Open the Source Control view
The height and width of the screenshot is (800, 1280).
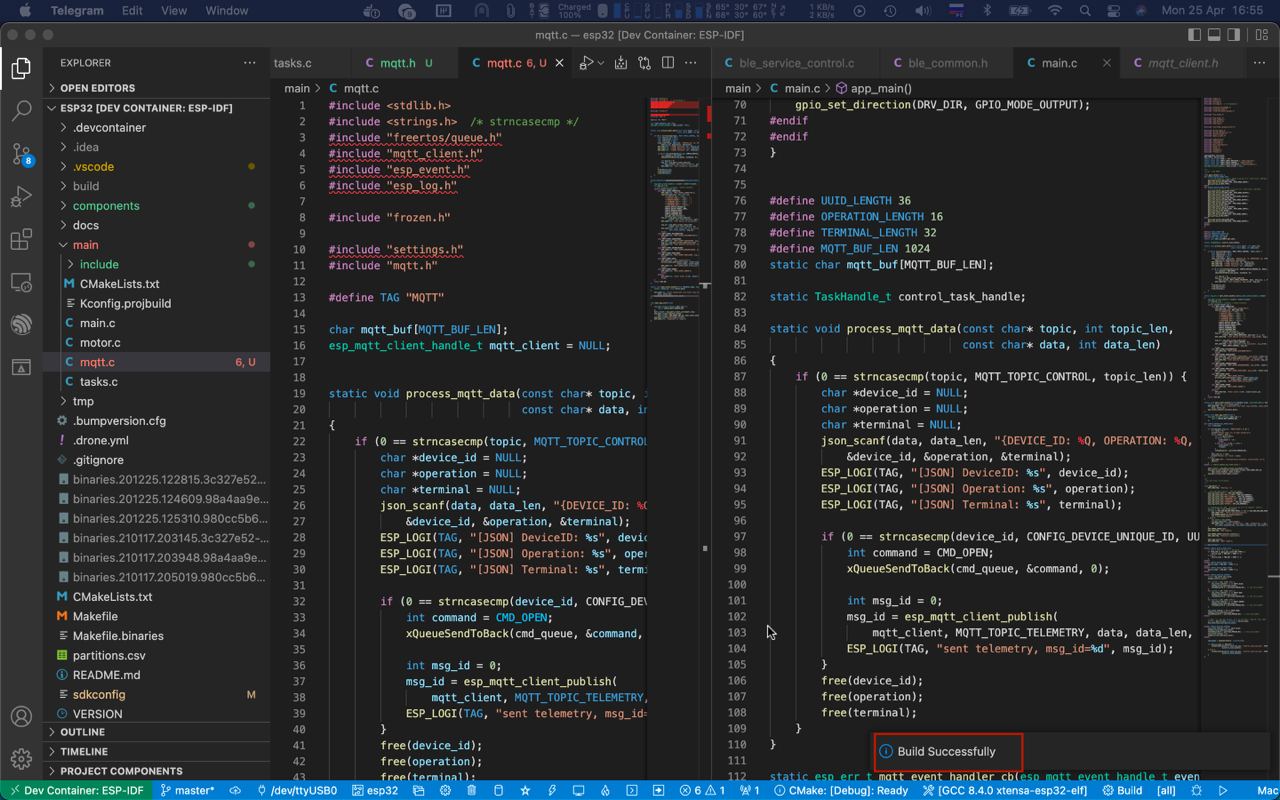tap(21, 153)
